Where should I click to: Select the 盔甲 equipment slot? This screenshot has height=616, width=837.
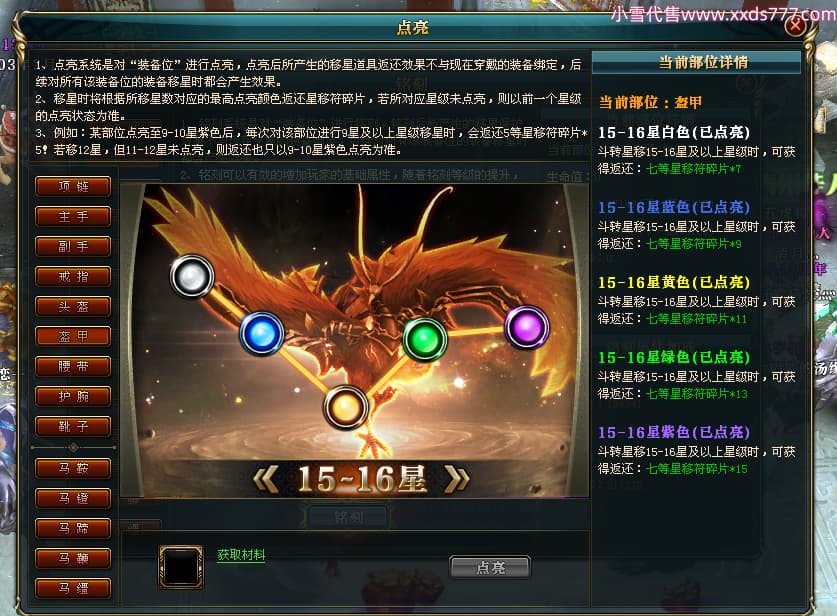(x=73, y=336)
